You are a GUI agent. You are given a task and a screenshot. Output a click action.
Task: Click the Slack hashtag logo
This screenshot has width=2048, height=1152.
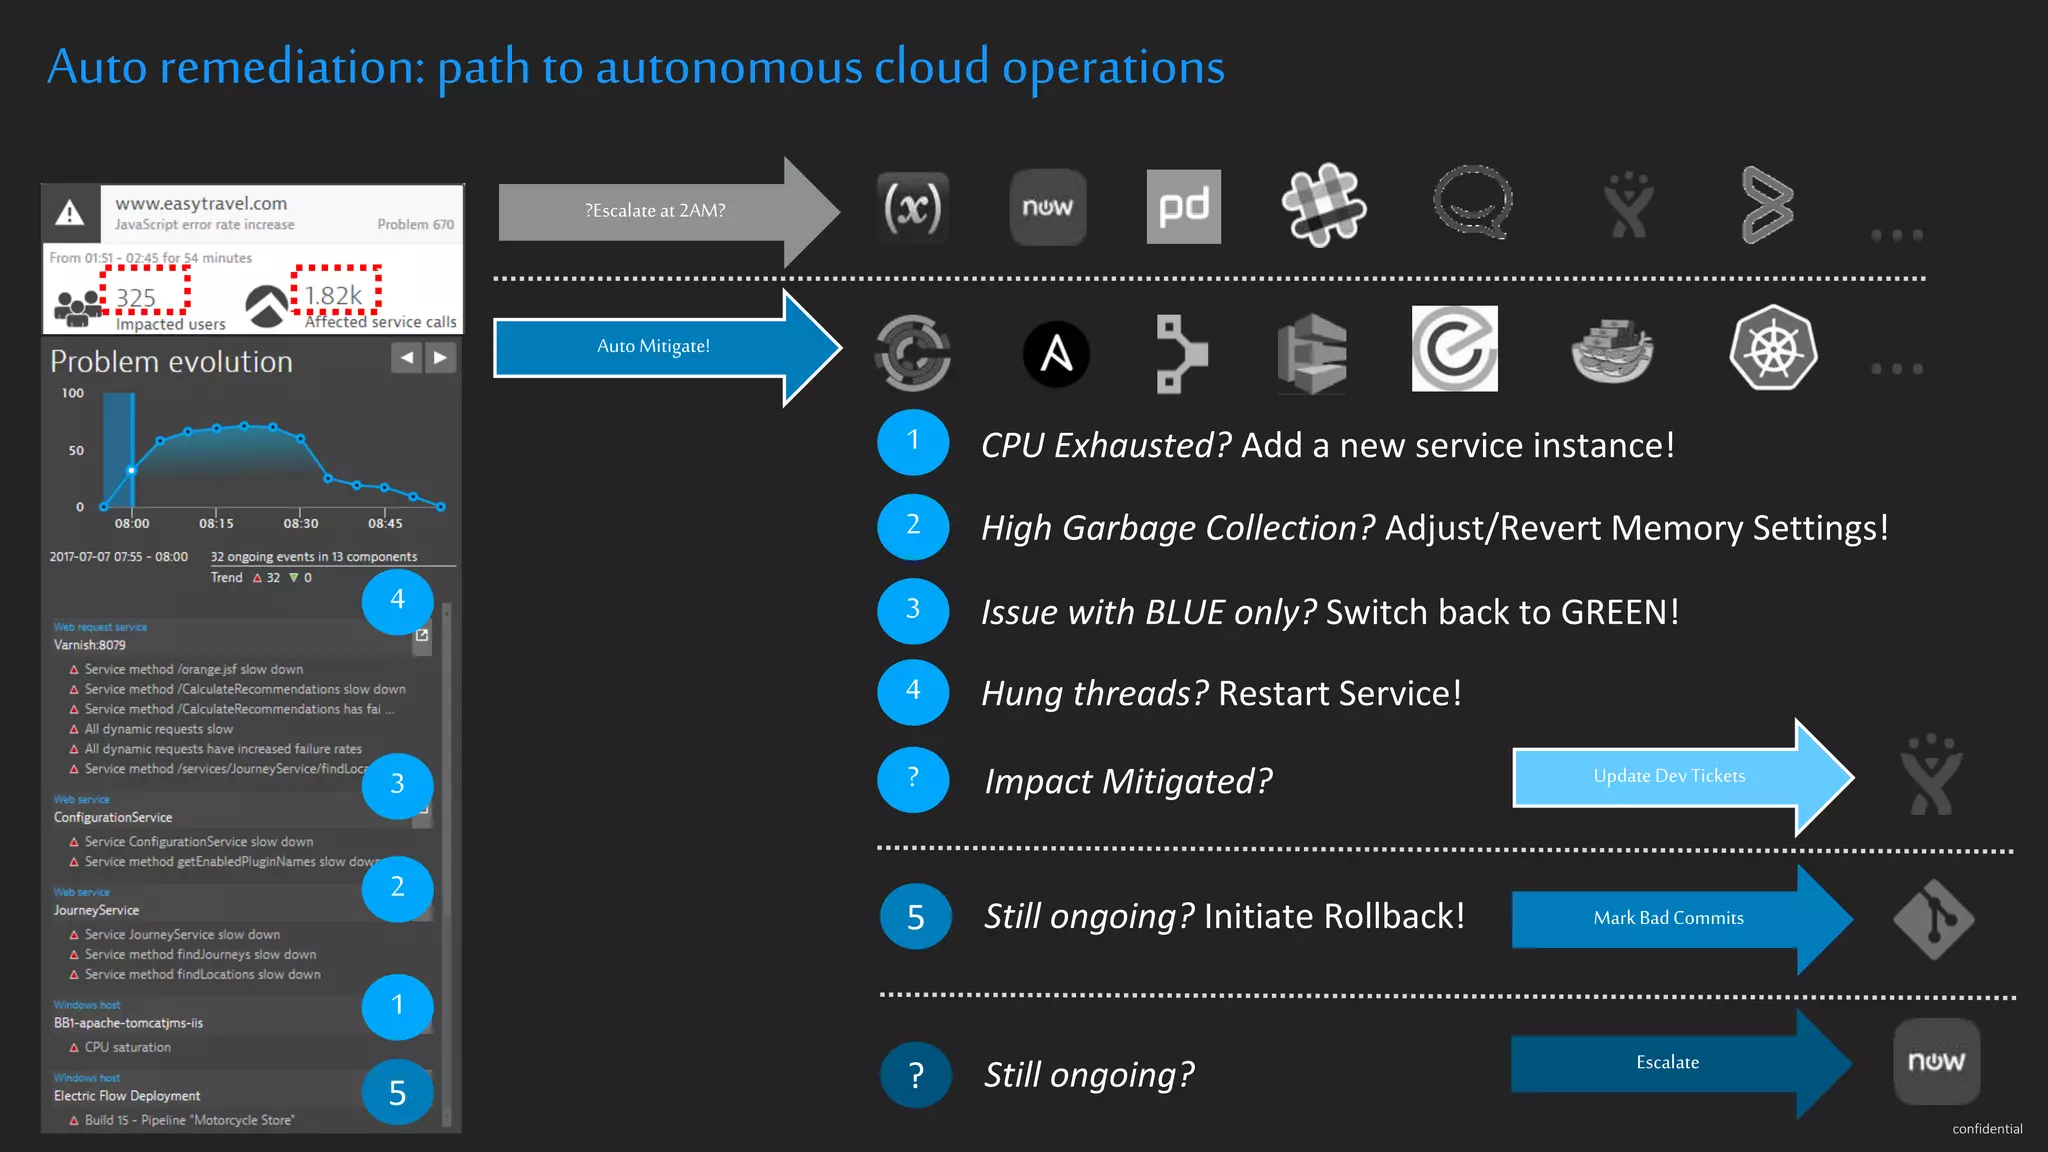click(1324, 205)
